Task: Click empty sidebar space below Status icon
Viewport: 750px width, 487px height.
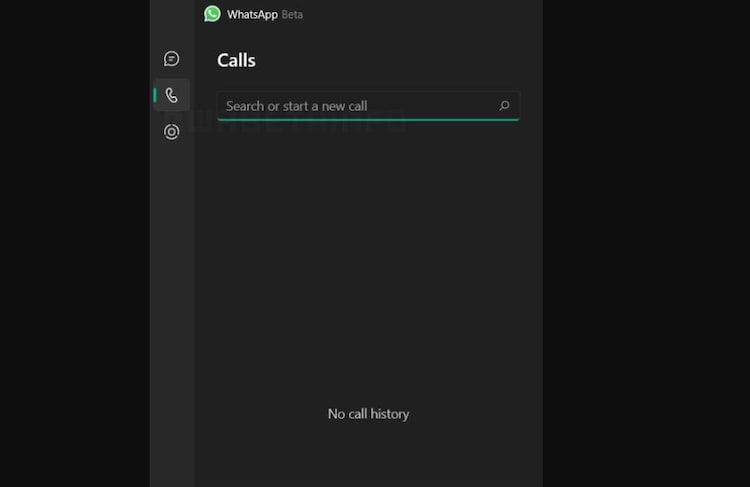Action: (171, 300)
